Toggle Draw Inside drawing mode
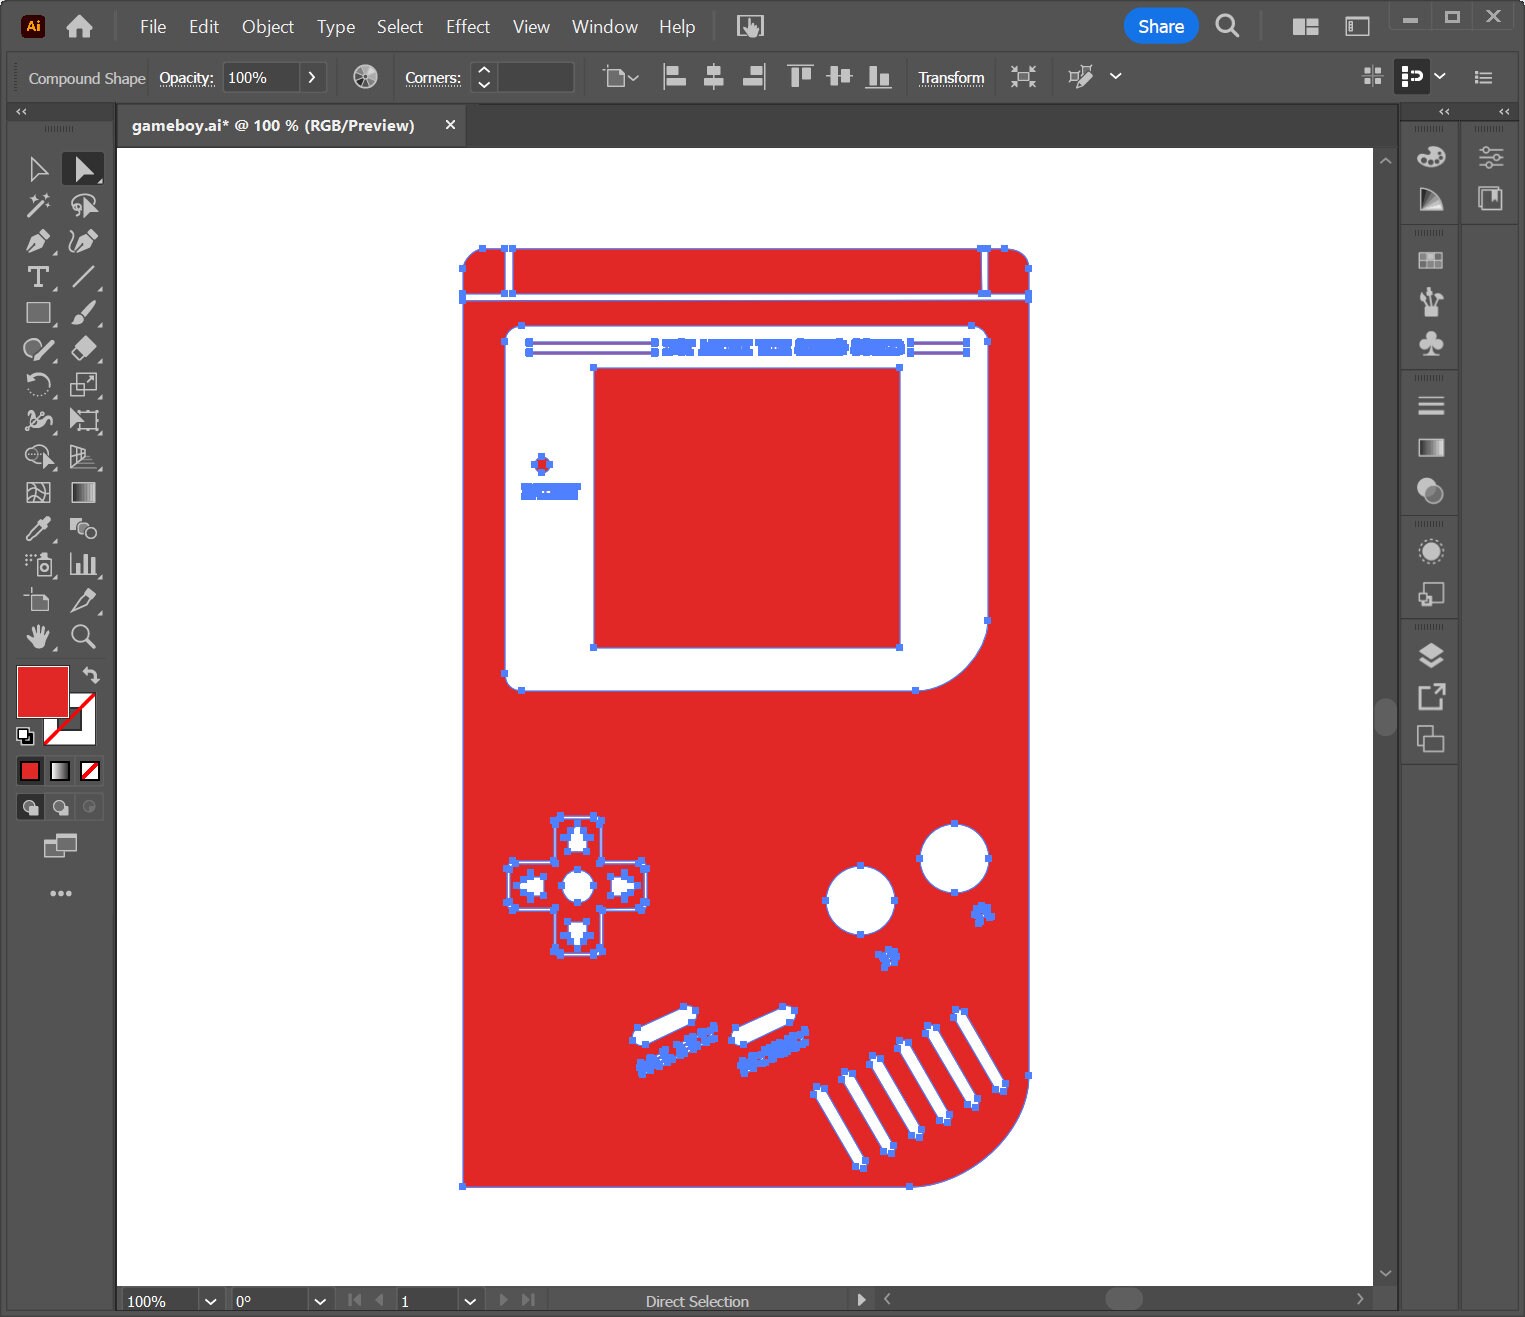1525x1317 pixels. 89,807
